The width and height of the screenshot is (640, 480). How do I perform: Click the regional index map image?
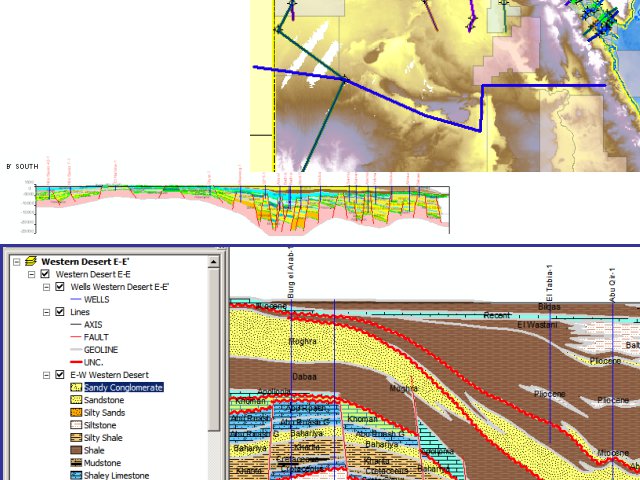pyautogui.click(x=445, y=86)
